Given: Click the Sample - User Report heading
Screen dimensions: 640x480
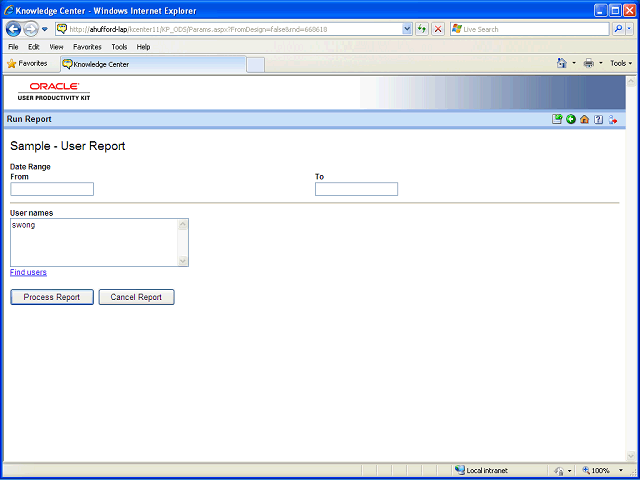Looking at the screenshot, I should pos(68,146).
